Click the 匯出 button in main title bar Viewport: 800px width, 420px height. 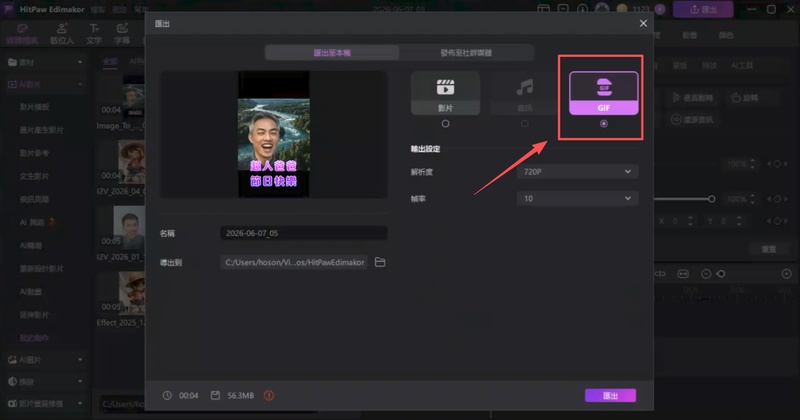click(703, 9)
